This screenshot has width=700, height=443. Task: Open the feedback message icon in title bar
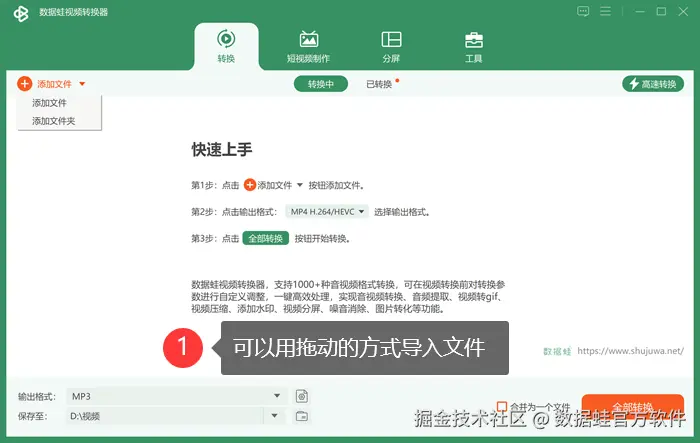[583, 11]
